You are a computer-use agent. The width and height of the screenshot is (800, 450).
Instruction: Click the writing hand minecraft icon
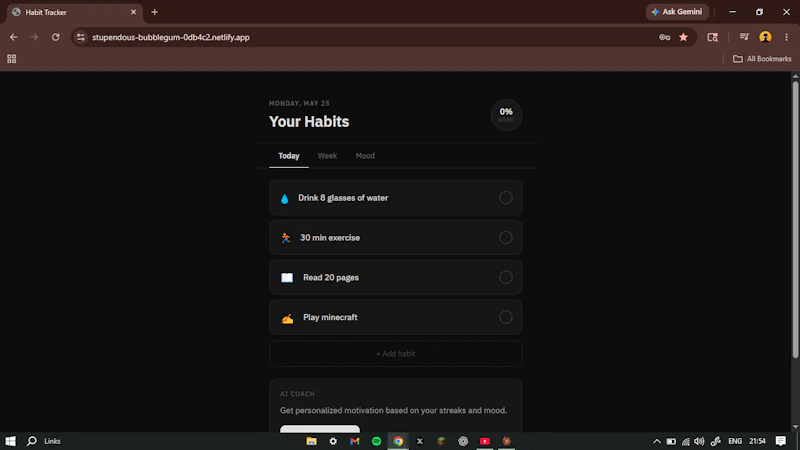coord(287,318)
